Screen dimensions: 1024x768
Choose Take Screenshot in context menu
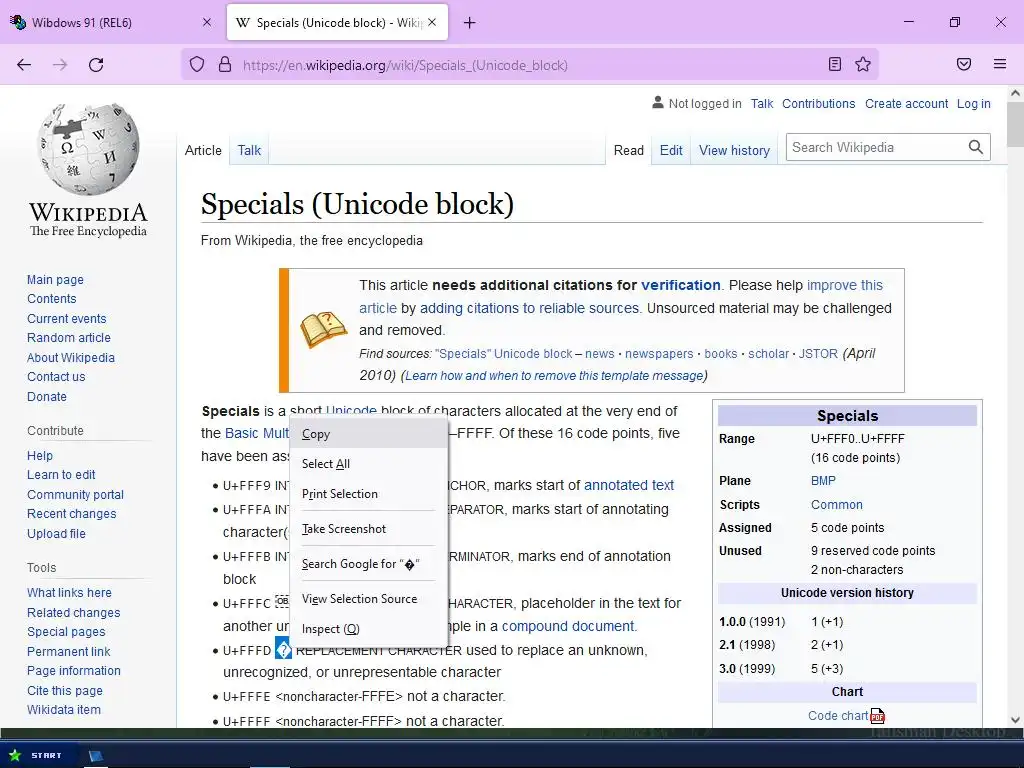tap(368, 529)
